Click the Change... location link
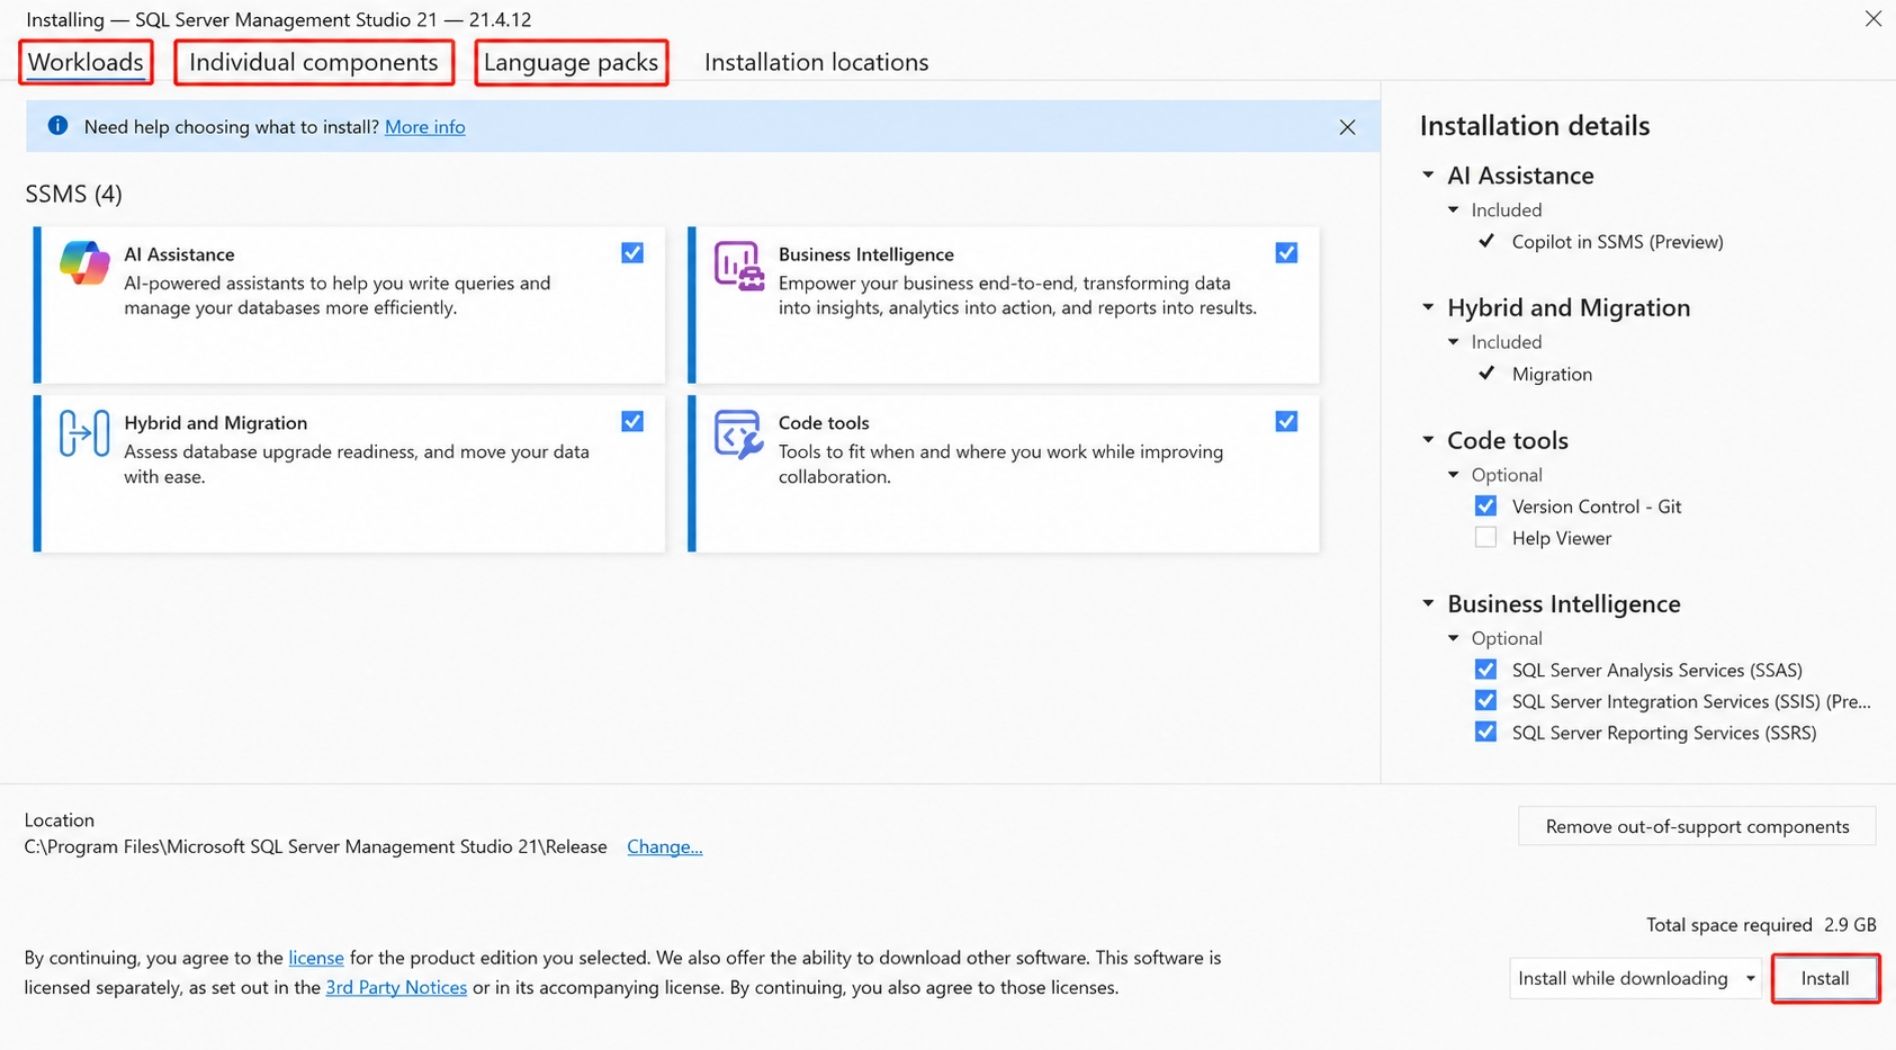Screen dimensions: 1896x1050 point(665,847)
